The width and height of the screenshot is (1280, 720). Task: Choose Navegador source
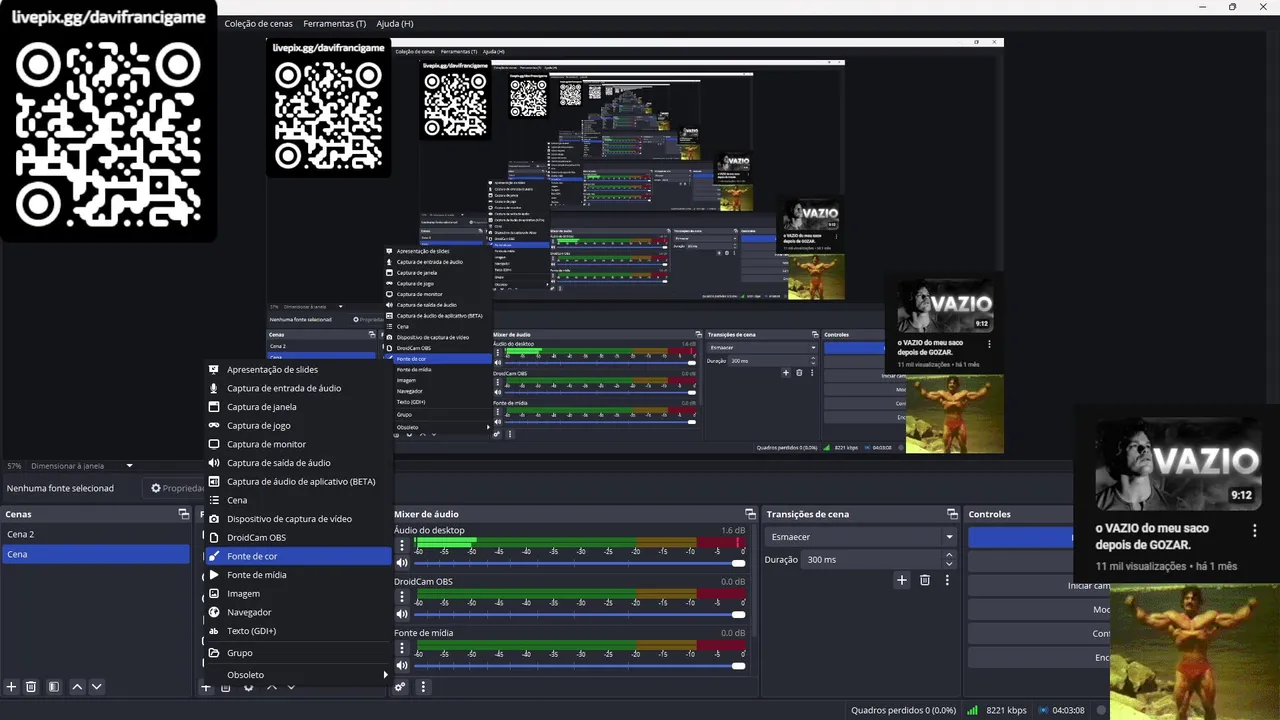coord(298,612)
